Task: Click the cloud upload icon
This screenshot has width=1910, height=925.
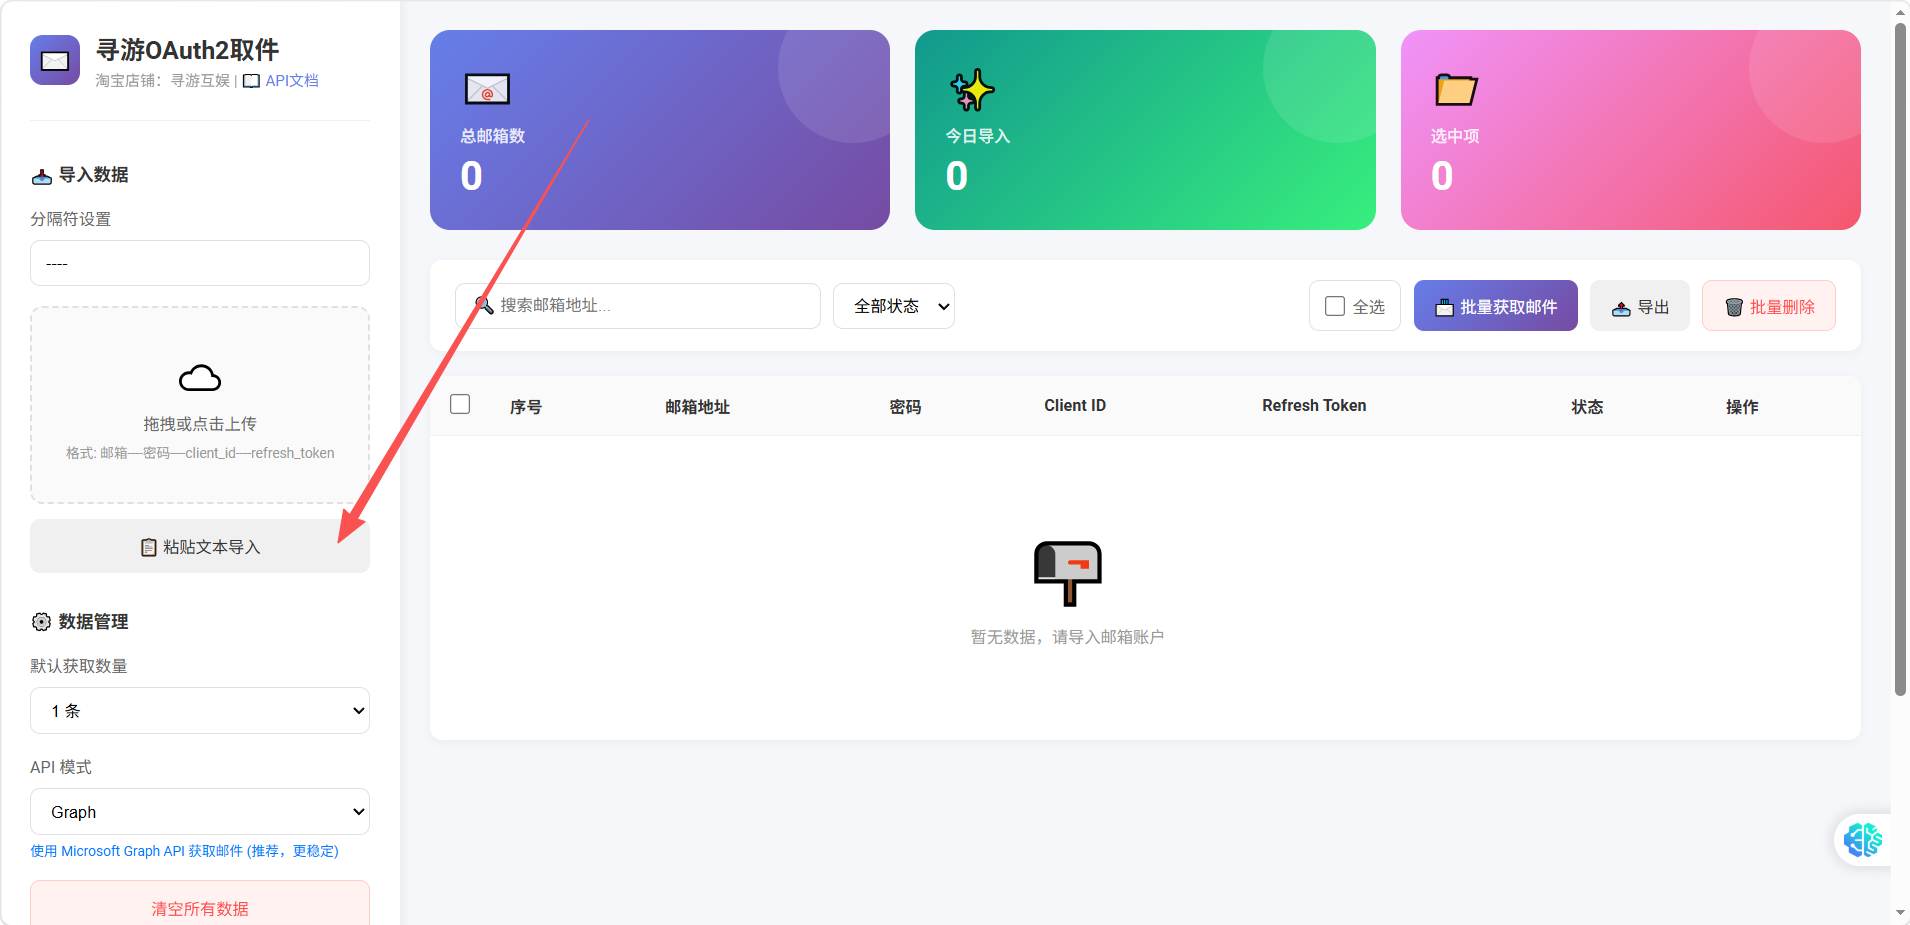Action: [x=200, y=378]
